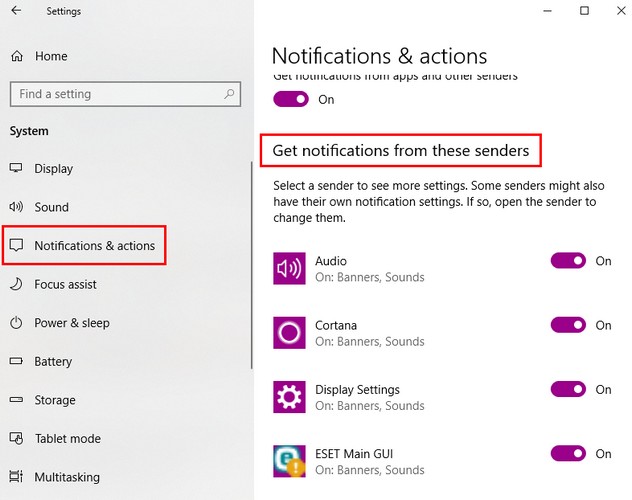Open Power & sleep settings
The height and width of the screenshot is (500, 632).
[x=71, y=323]
